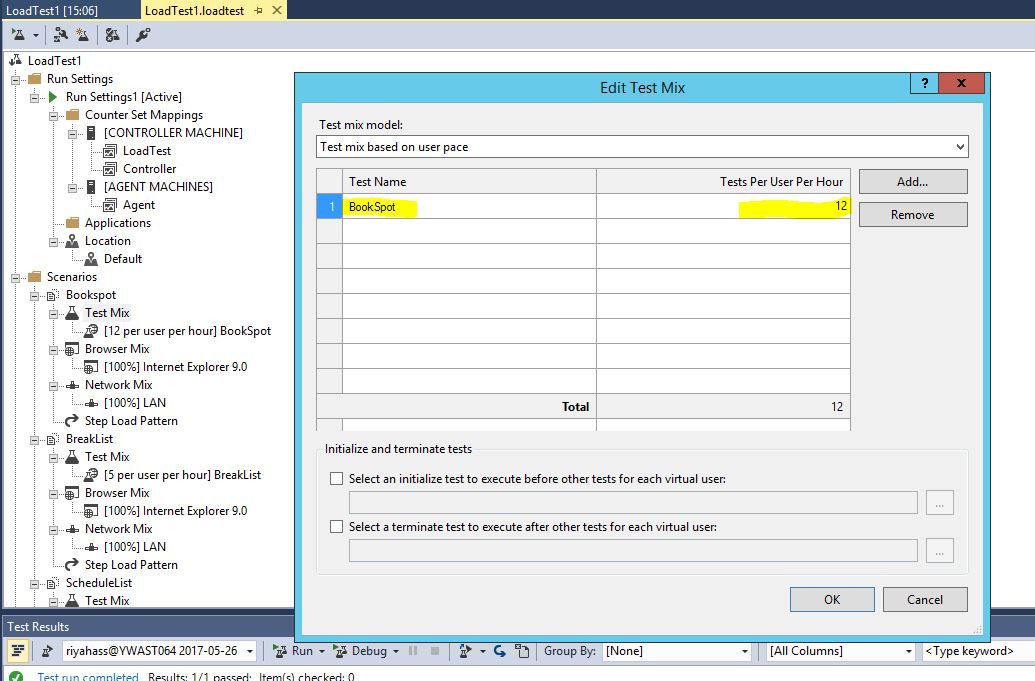
Task: Open the load test properties wrench icon
Action: tap(144, 35)
